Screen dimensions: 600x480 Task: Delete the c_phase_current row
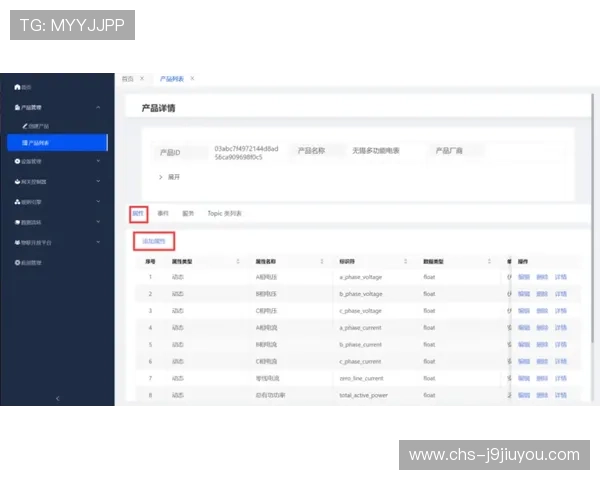[x=542, y=361]
